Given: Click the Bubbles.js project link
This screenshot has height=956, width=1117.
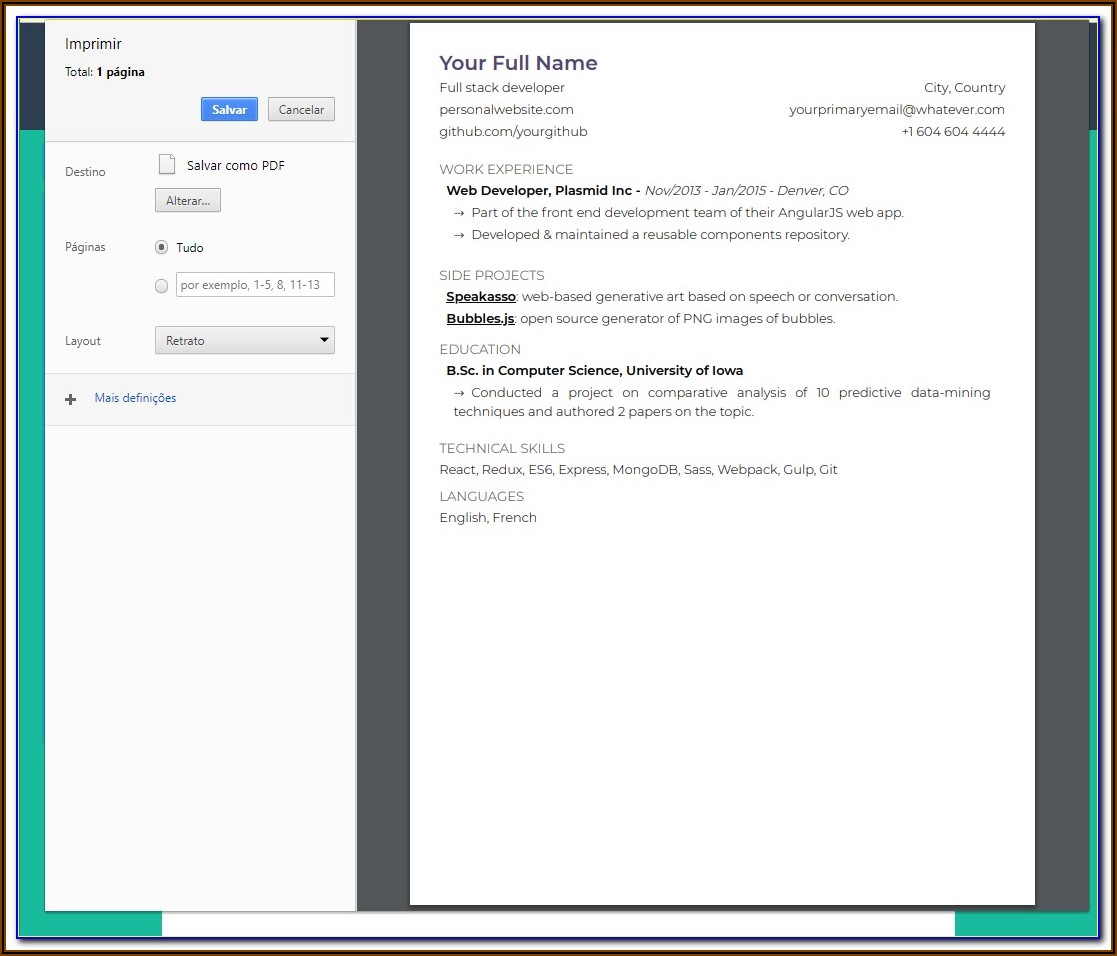Looking at the screenshot, I should (478, 318).
